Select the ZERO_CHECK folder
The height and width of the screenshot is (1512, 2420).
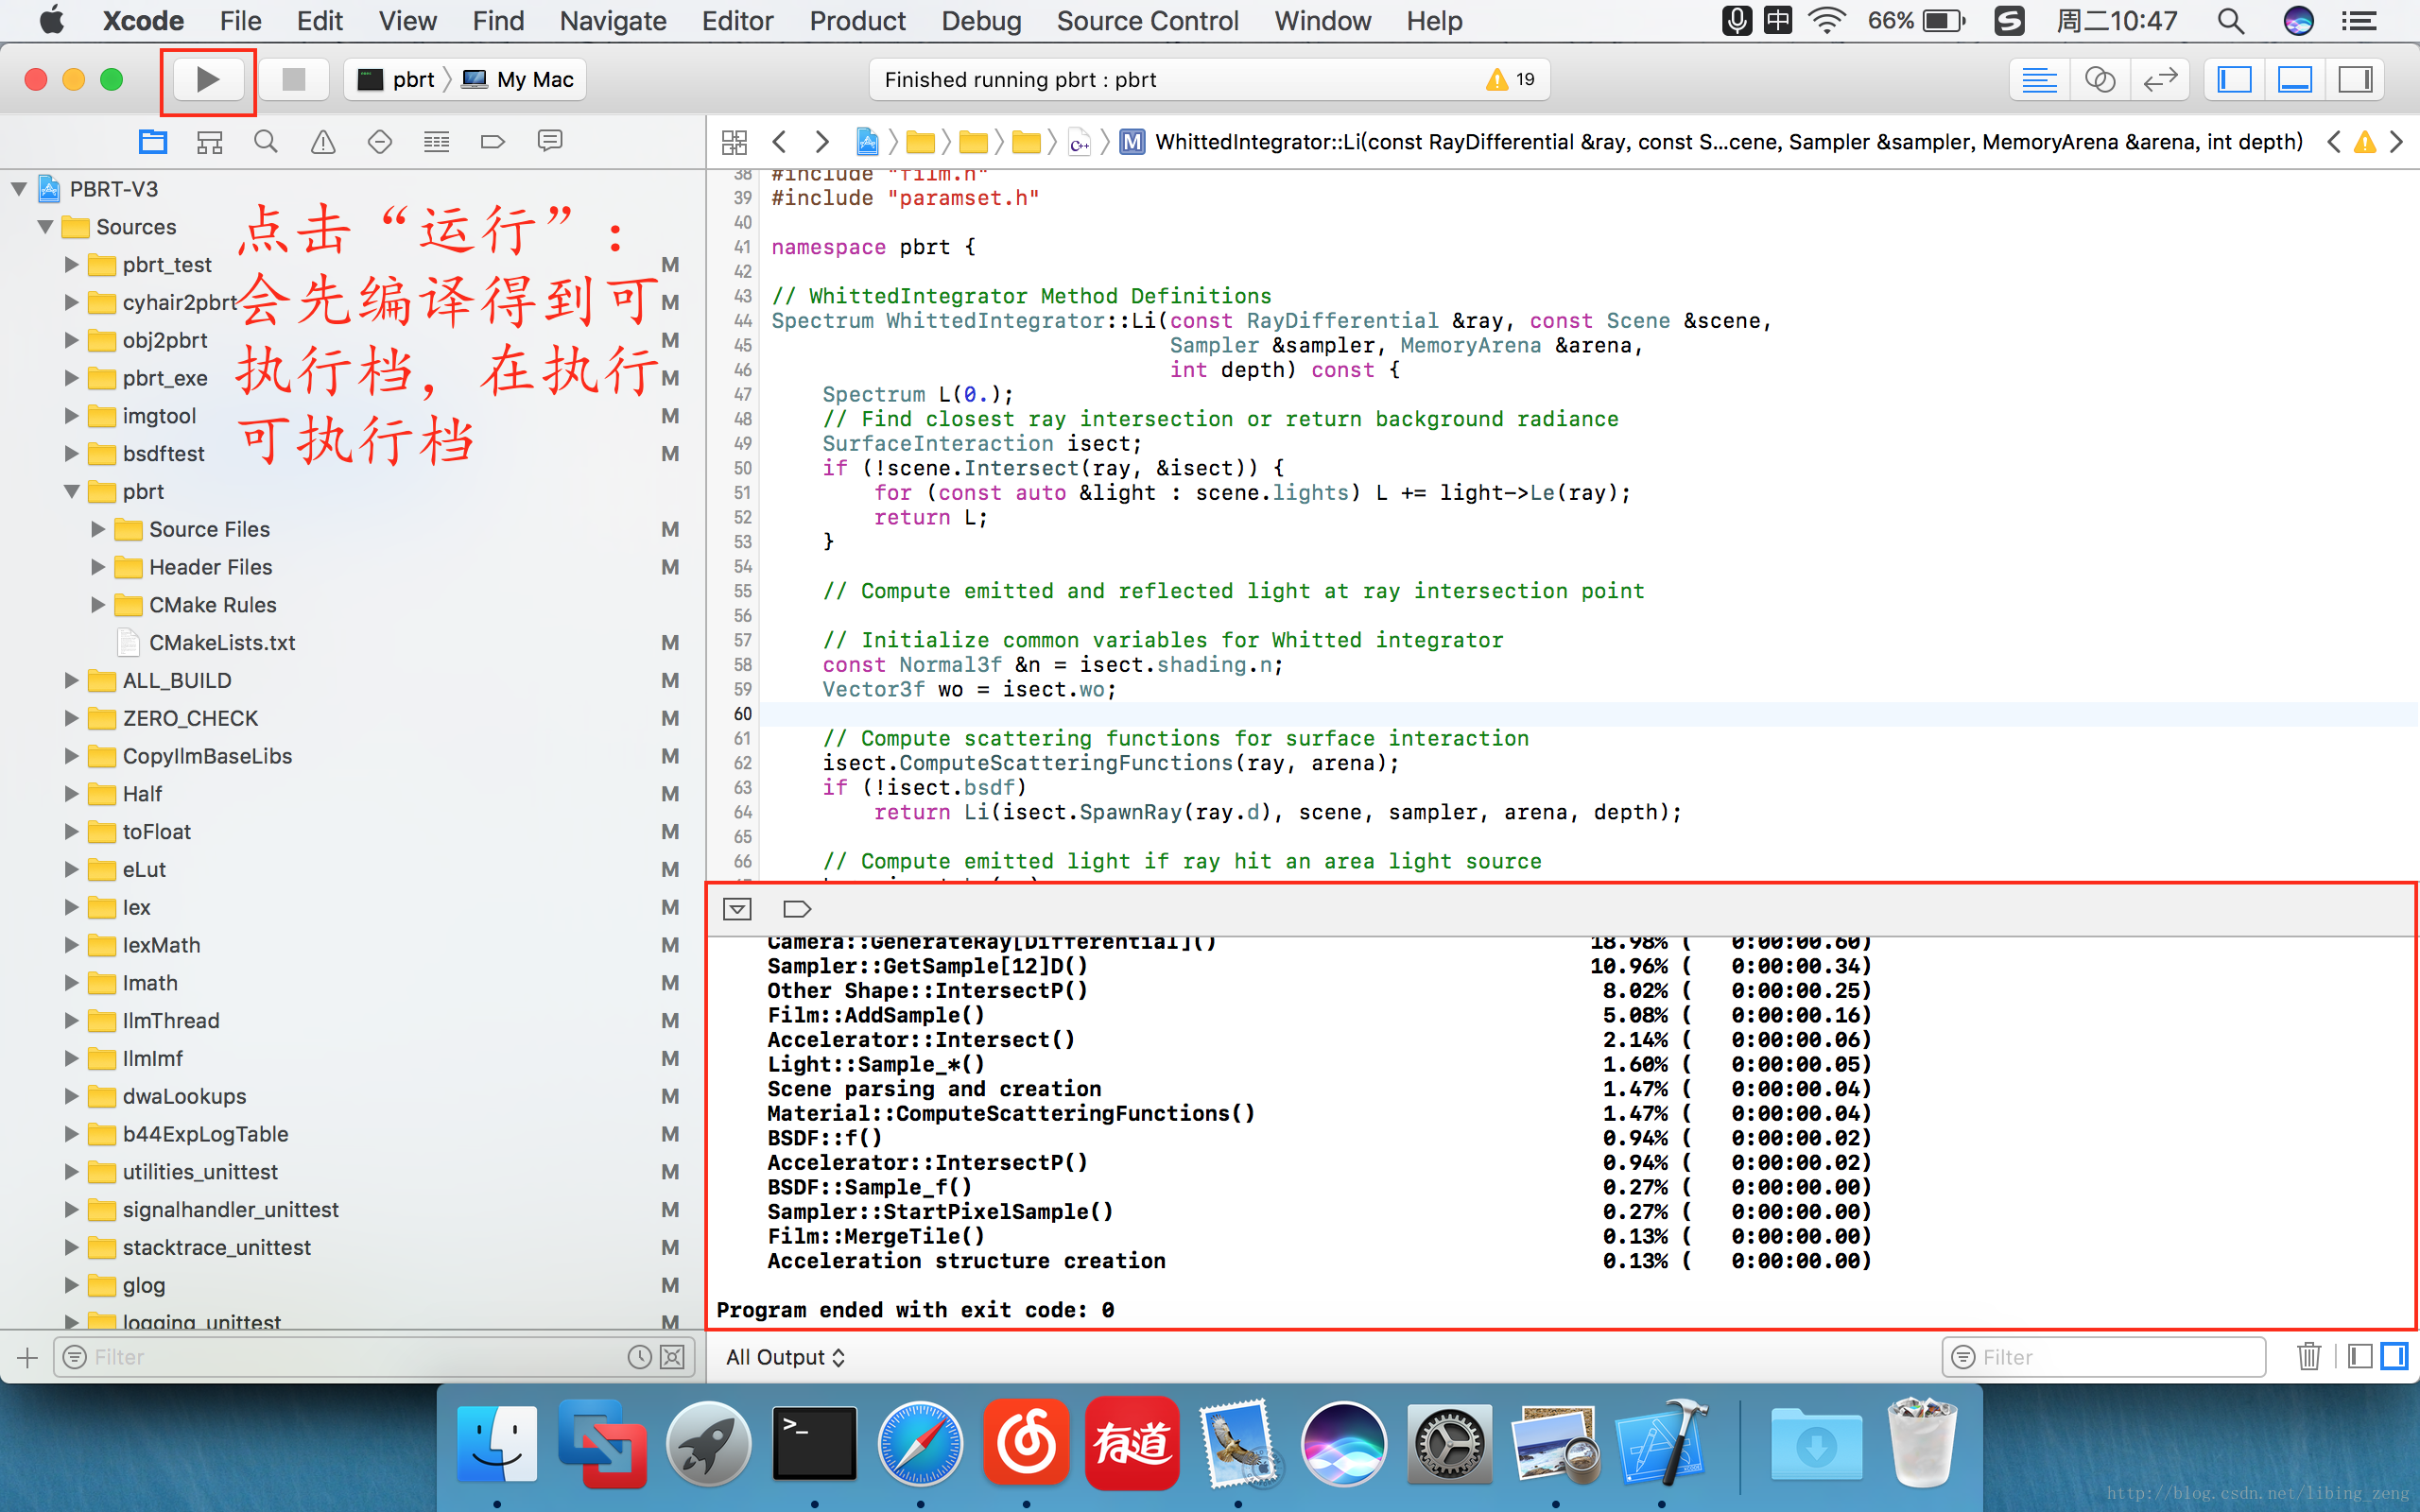[190, 718]
